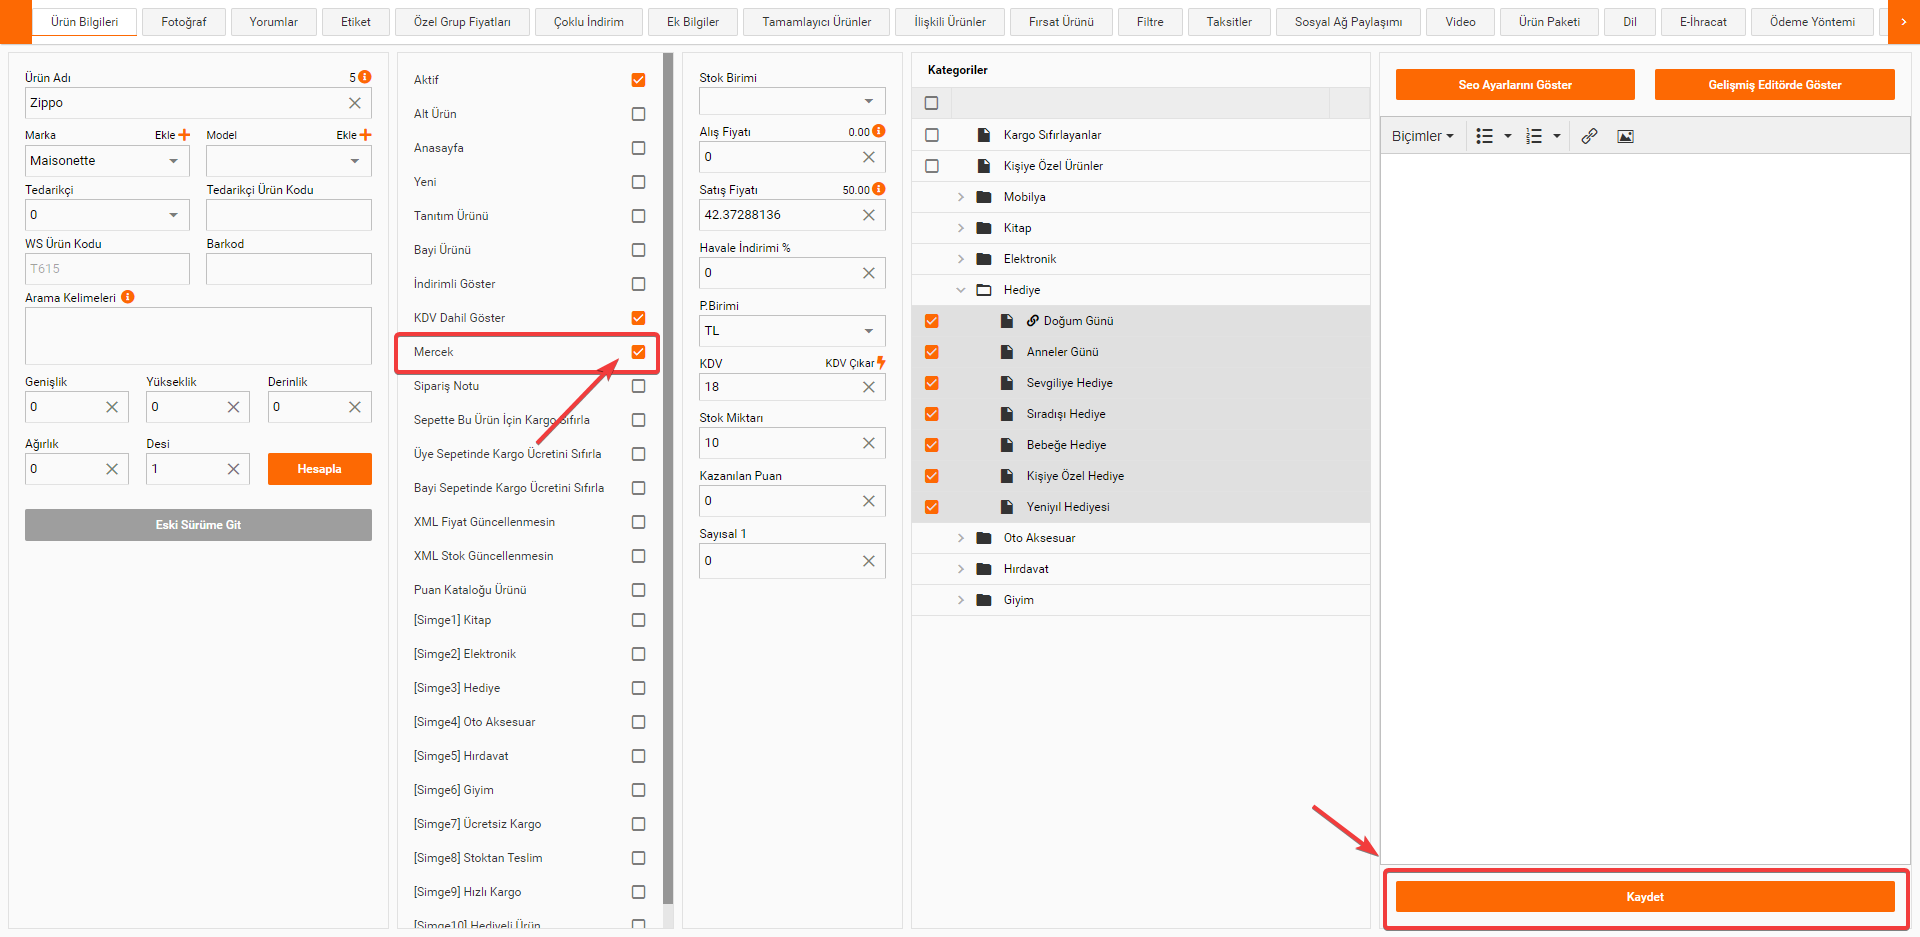
Task: Open the Model dropdown
Action: click(x=289, y=161)
